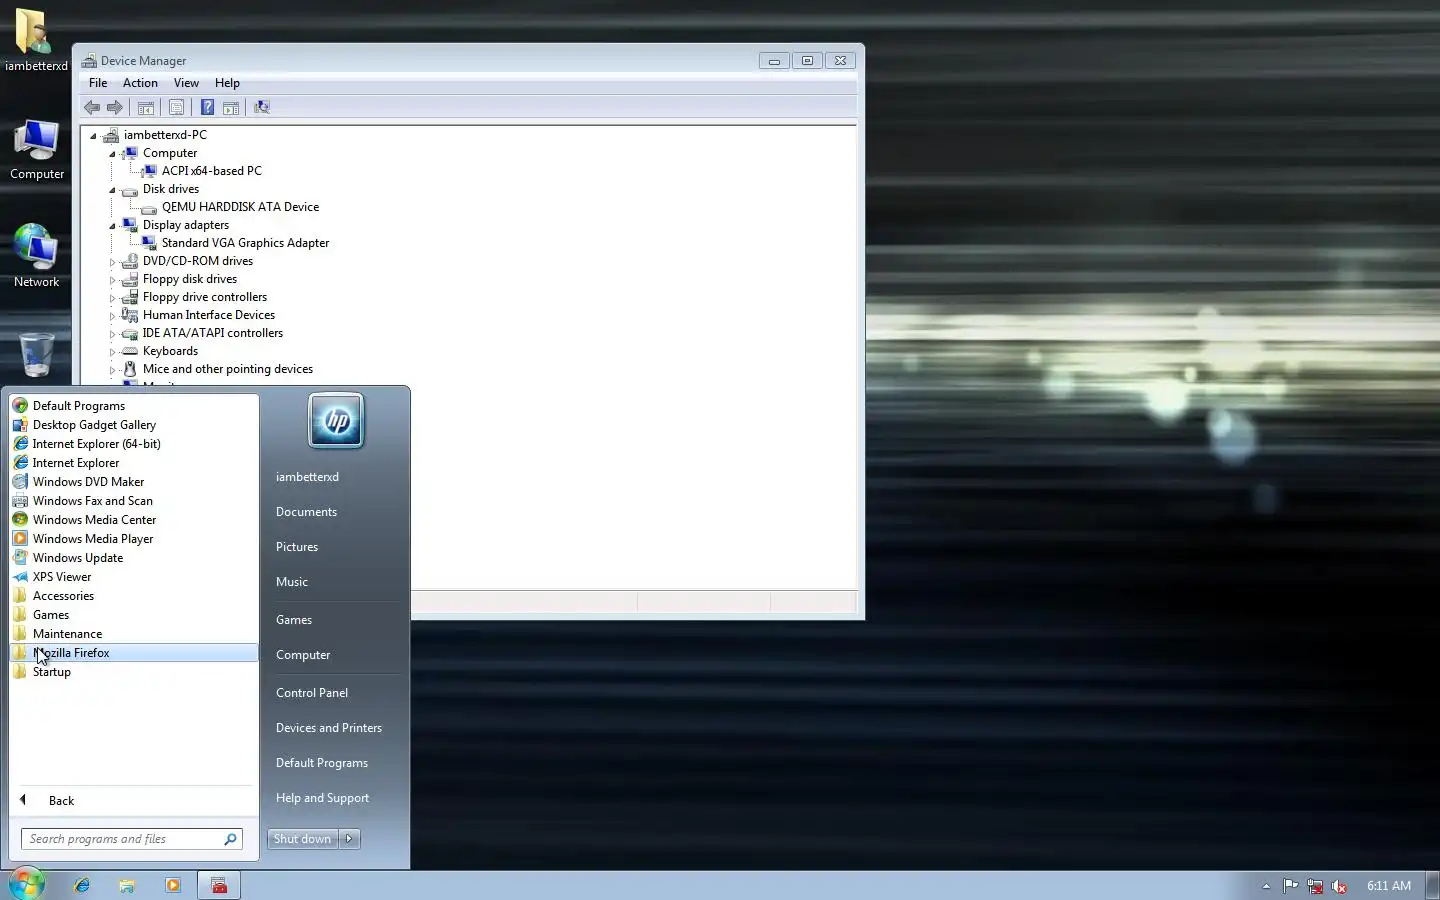
Task: Open the iambetterxd folder icon on desktop
Action: (36, 40)
